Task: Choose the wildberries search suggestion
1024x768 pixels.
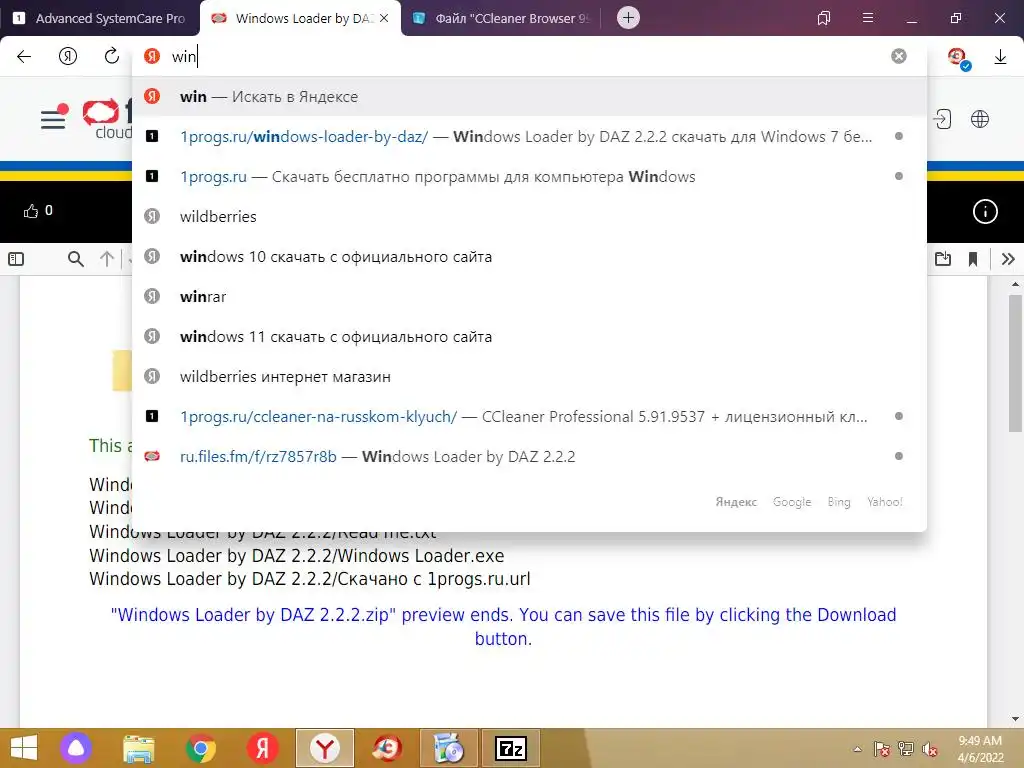Action: click(x=529, y=217)
